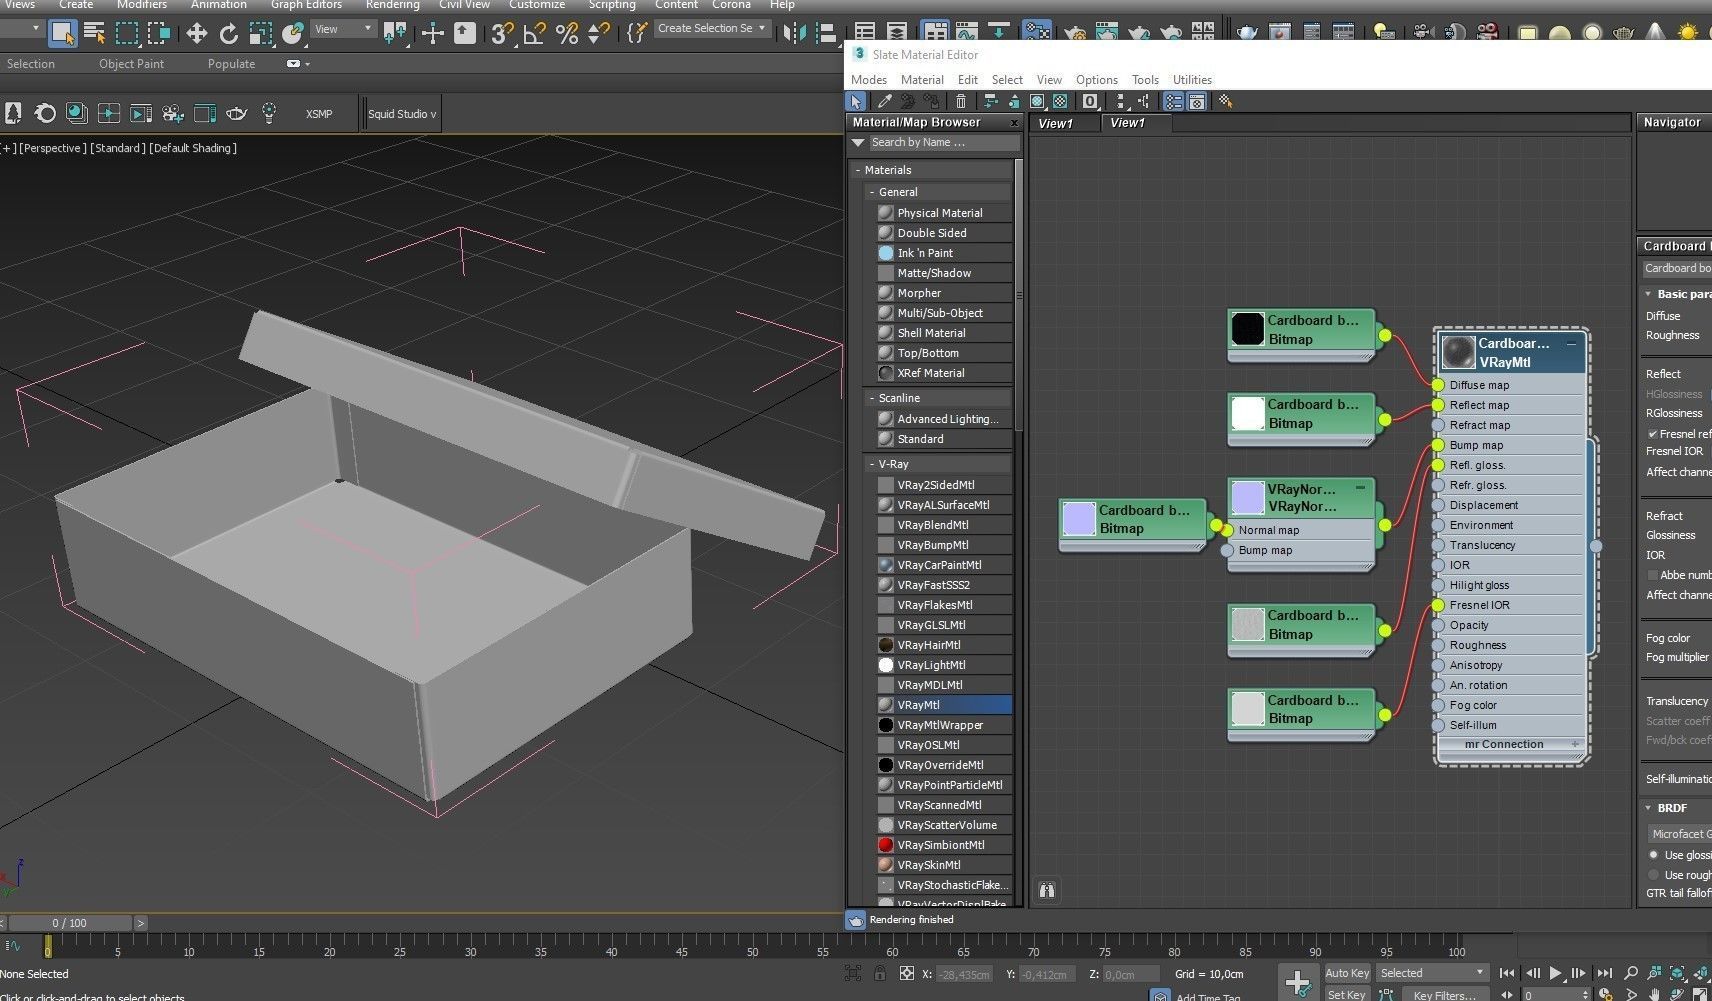Collapse the General materials group
1712x1001 pixels.
coord(872,192)
